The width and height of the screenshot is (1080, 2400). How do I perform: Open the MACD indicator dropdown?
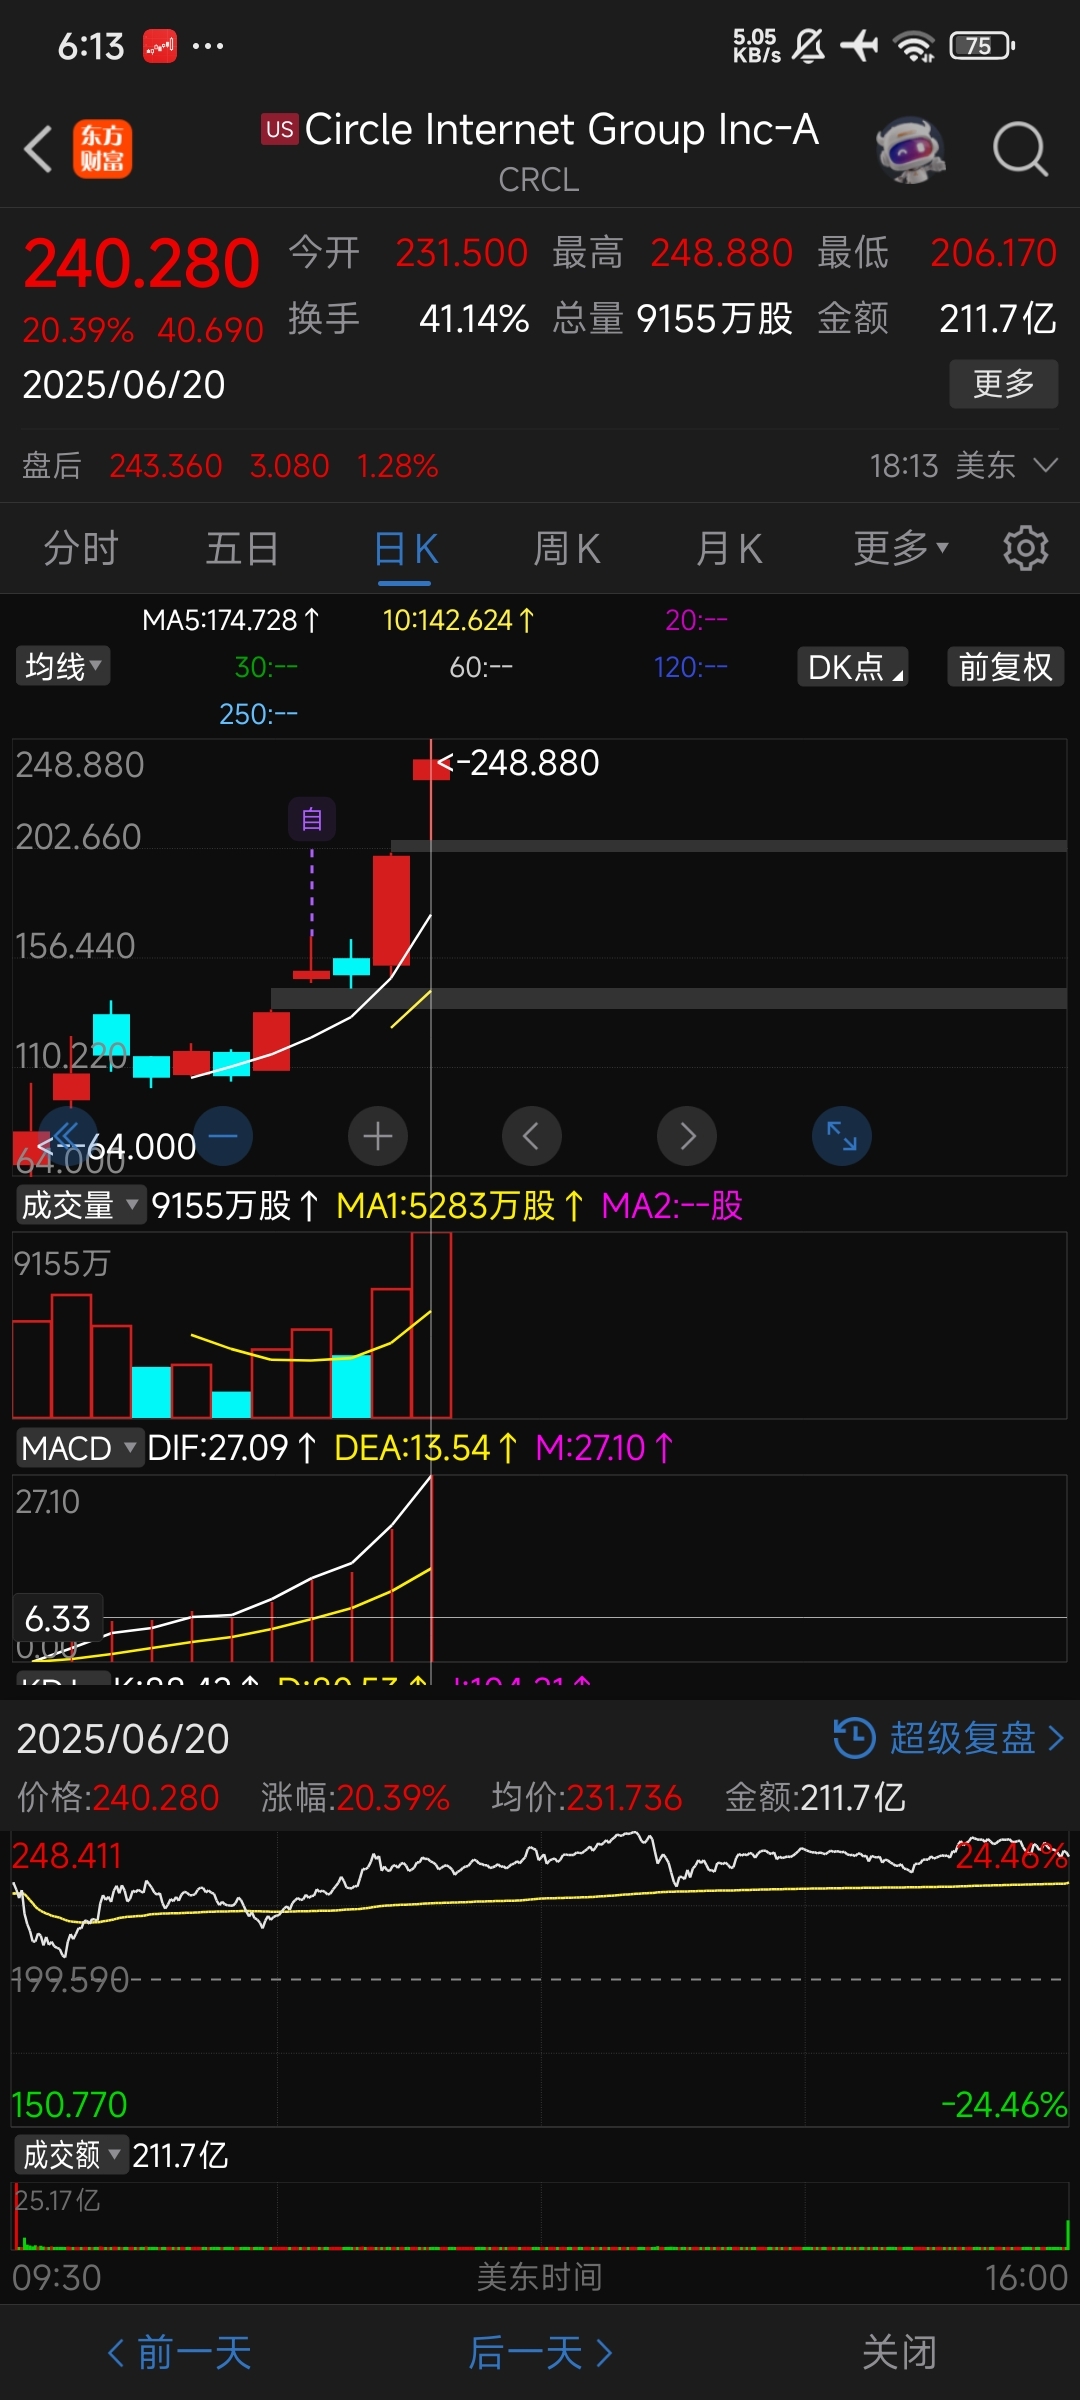pyautogui.click(x=79, y=1448)
